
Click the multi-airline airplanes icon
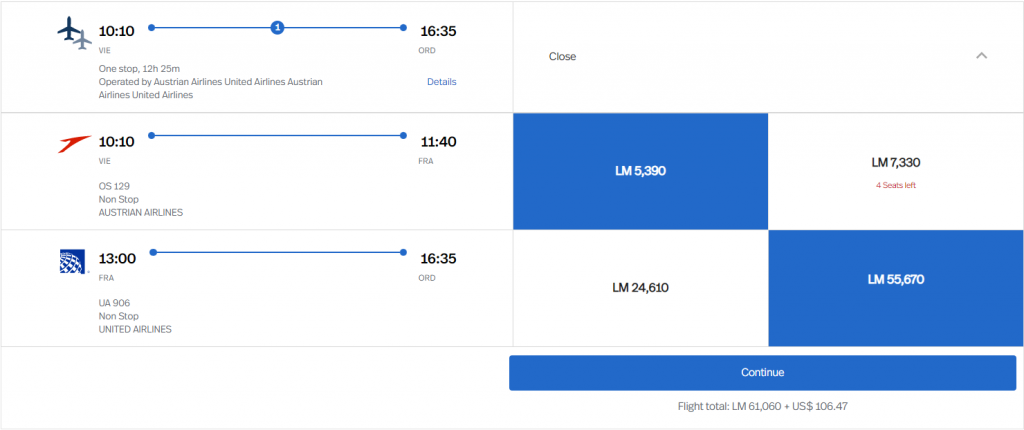[75, 34]
